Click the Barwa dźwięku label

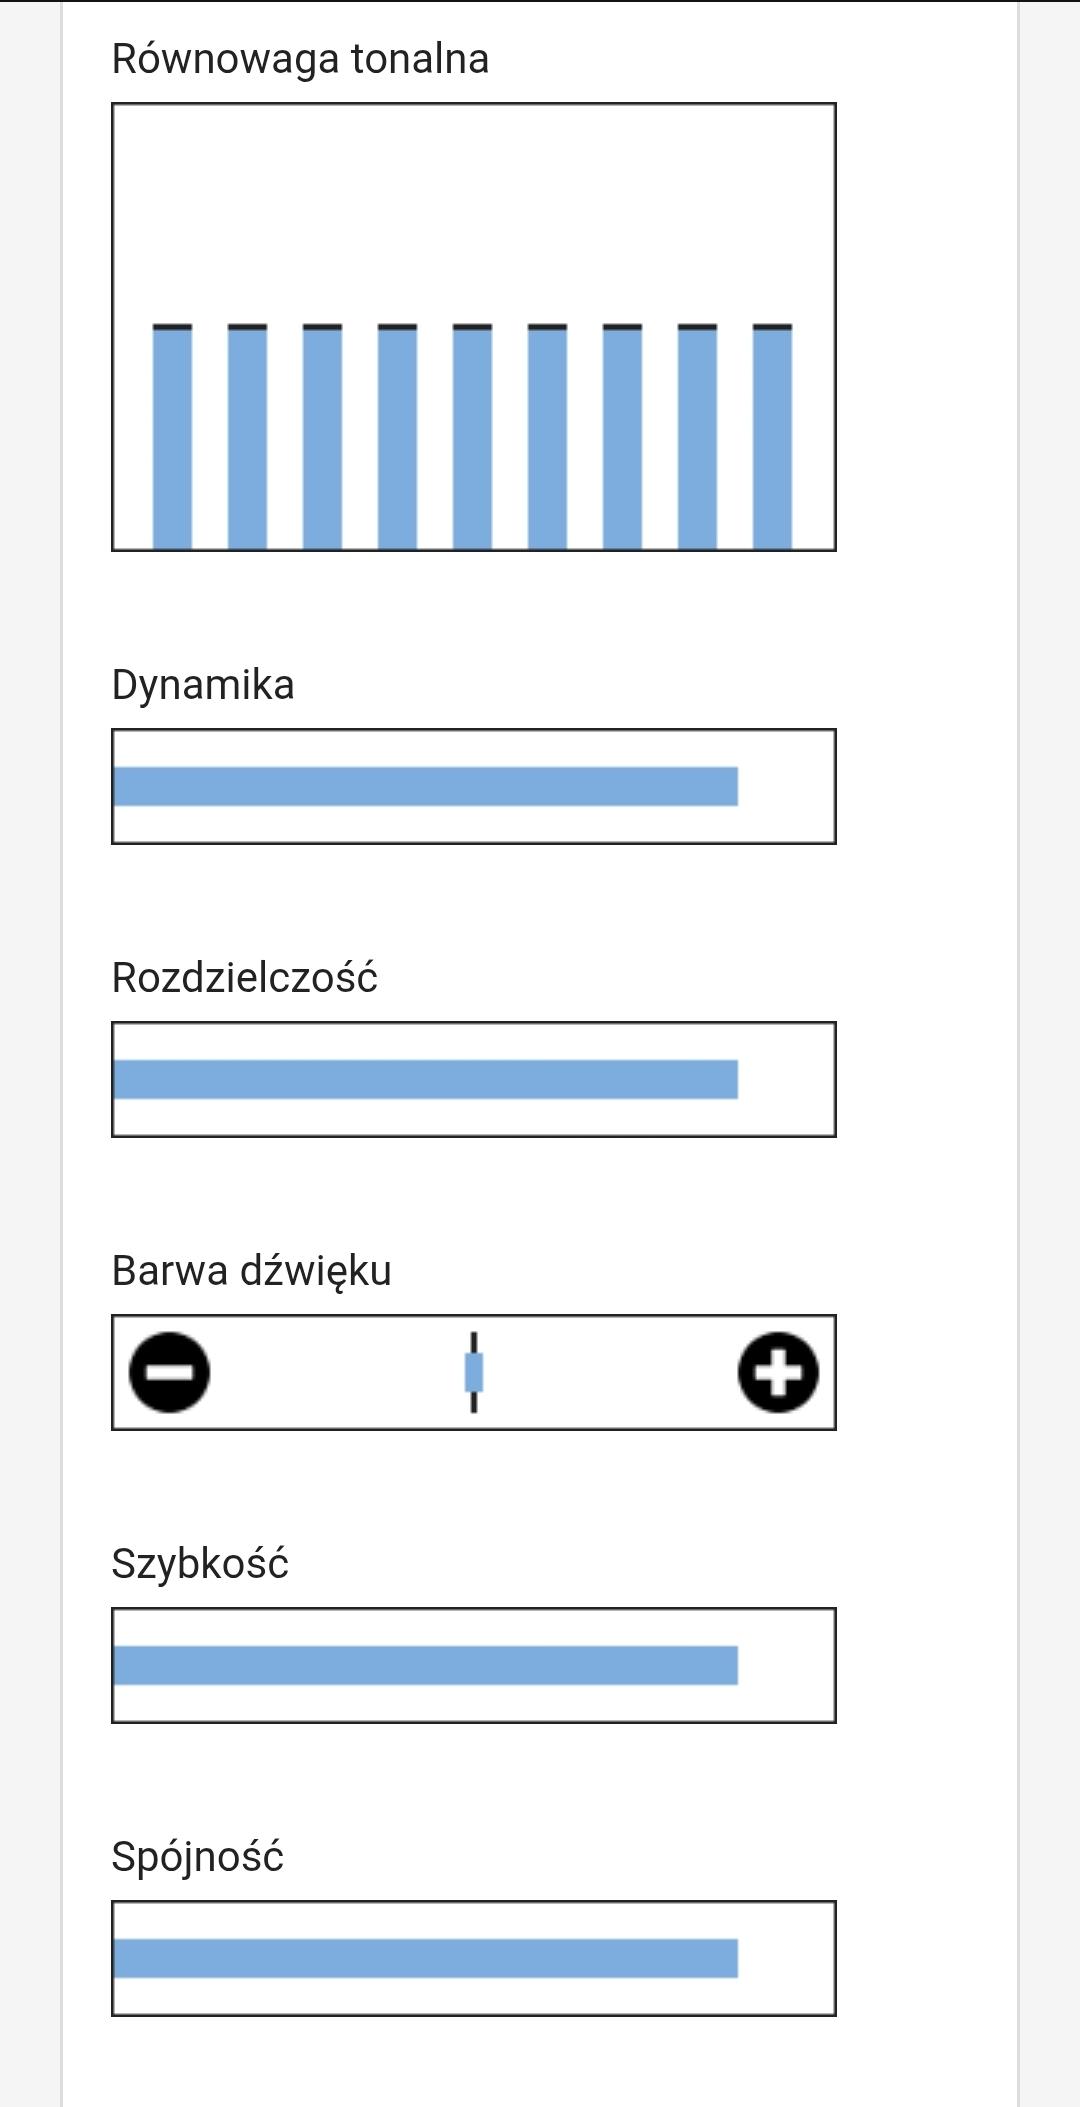pyautogui.click(x=251, y=1271)
